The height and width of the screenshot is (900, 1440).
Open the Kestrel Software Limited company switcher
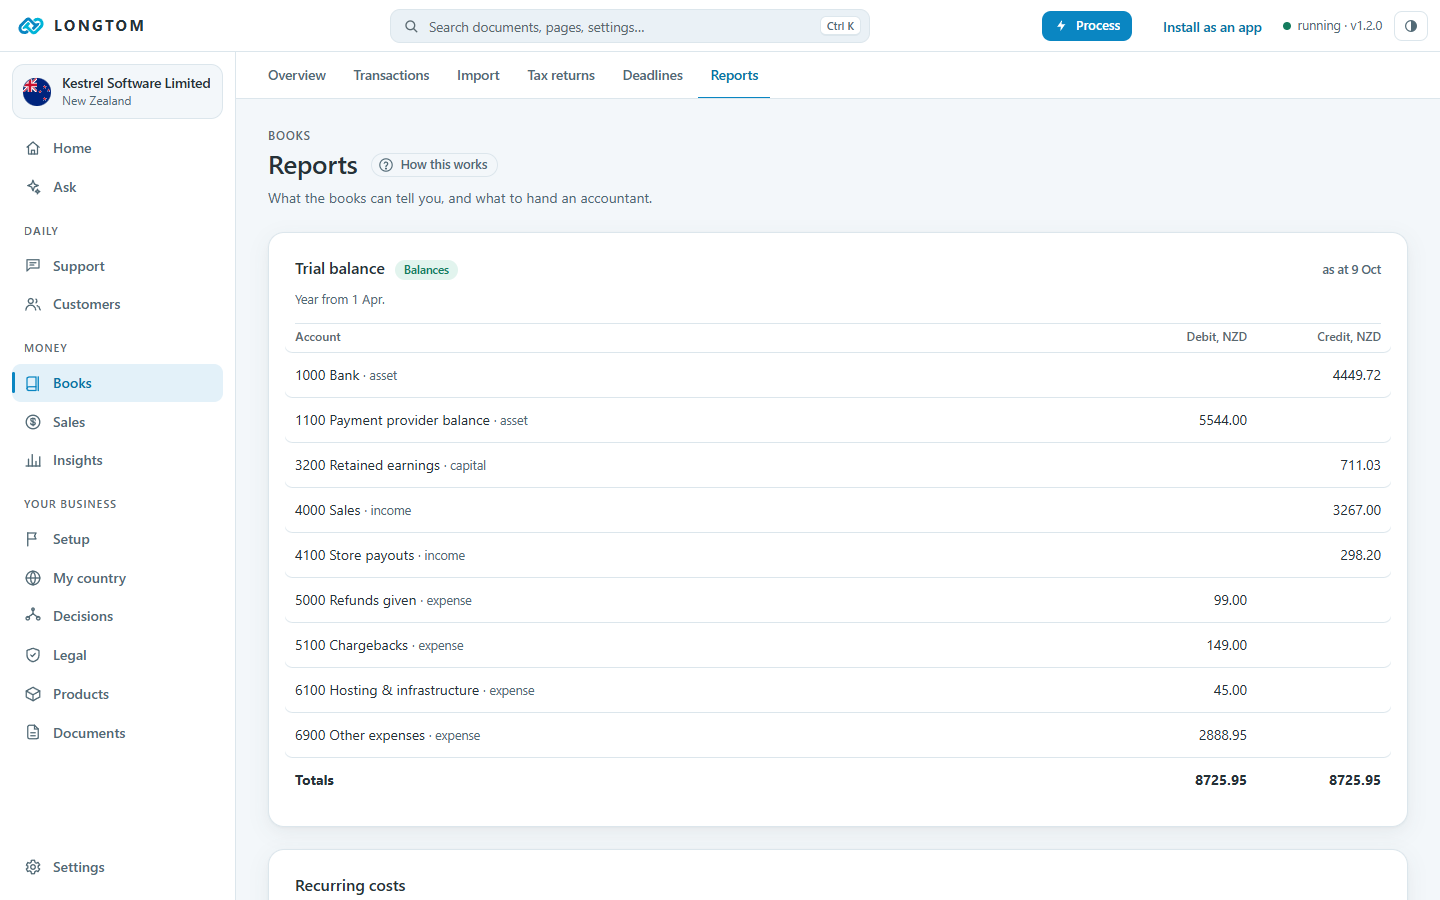117,91
